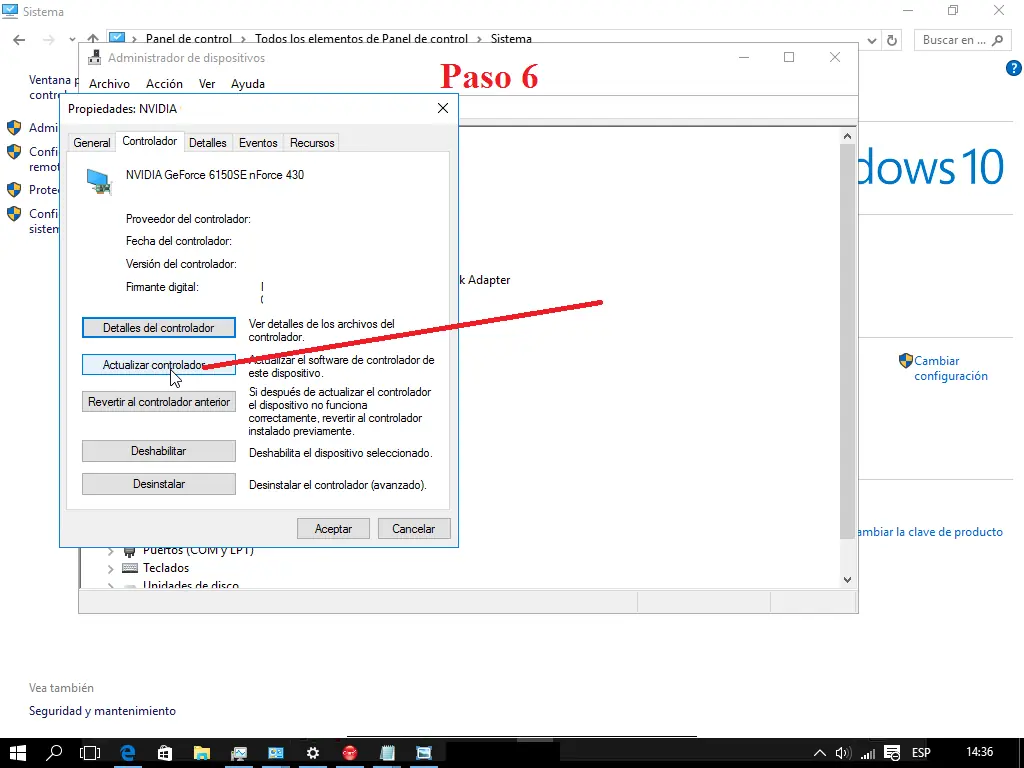Click Detalles del controlador button

(159, 328)
